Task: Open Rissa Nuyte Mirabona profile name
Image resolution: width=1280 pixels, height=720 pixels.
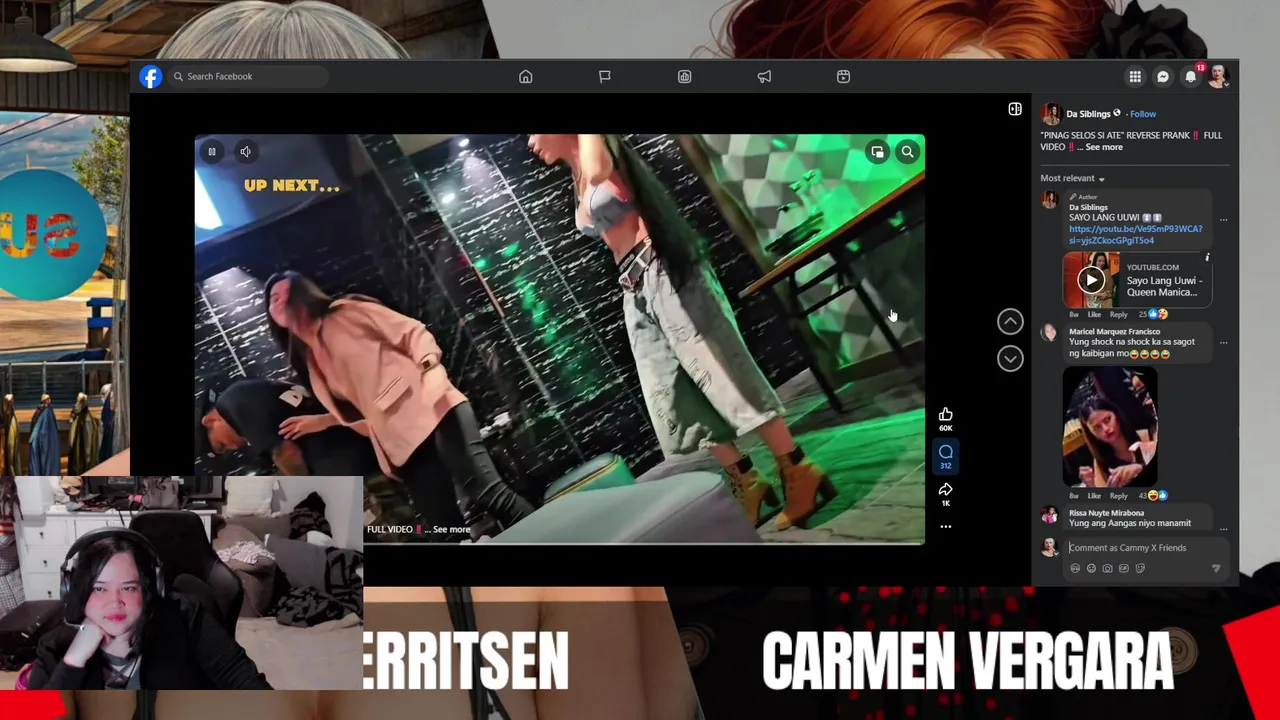Action: 1106,513
